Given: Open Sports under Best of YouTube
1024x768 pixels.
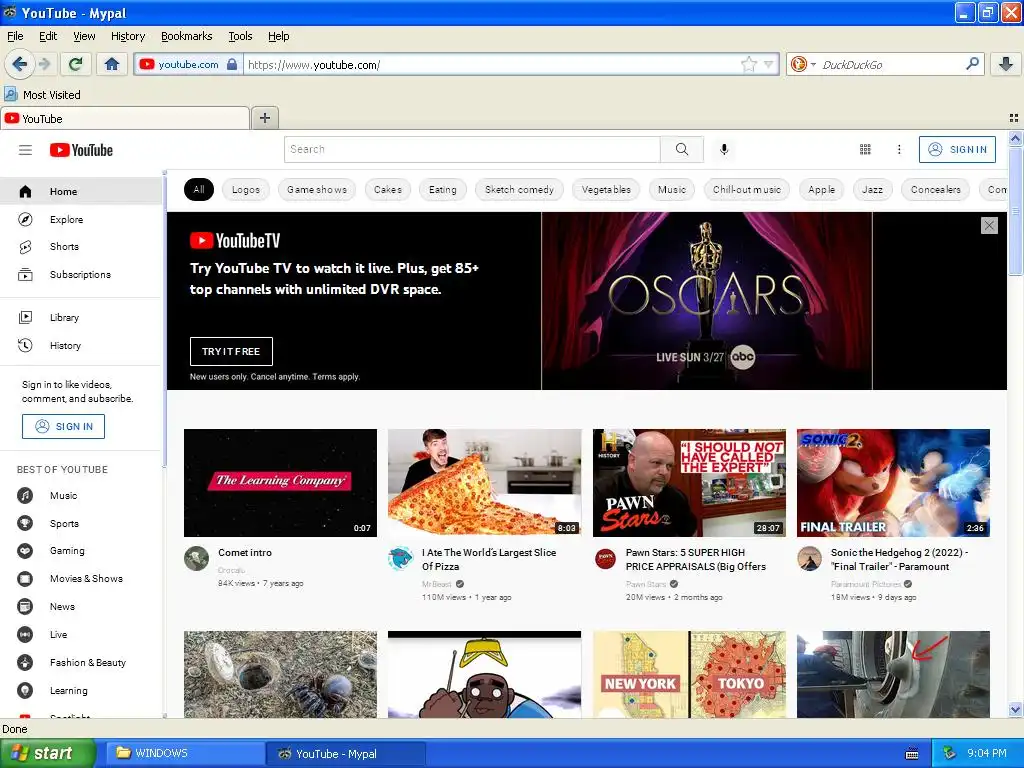Looking at the screenshot, I should [x=81, y=523].
